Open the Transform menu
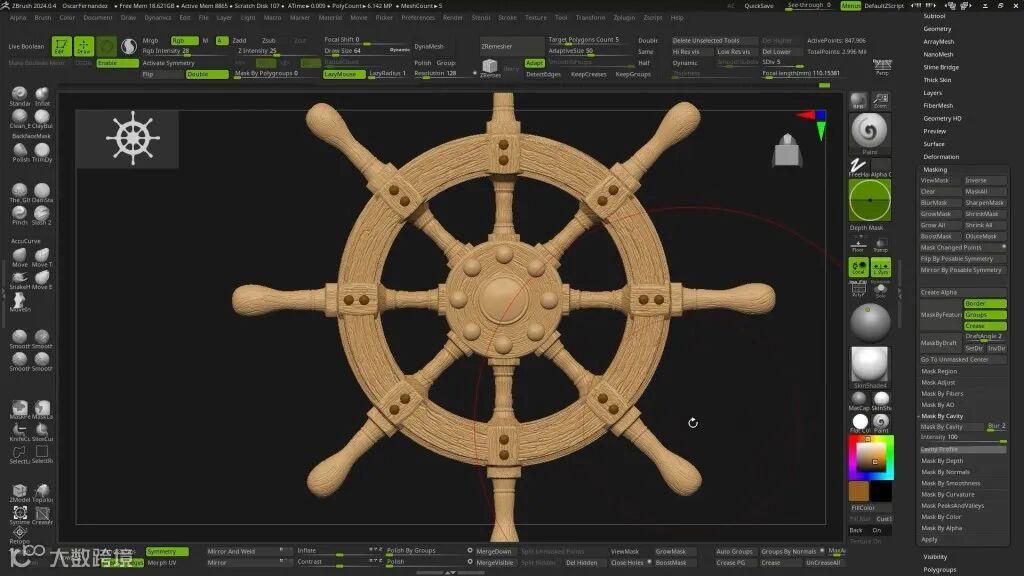This screenshot has width=1024, height=576. (590, 18)
